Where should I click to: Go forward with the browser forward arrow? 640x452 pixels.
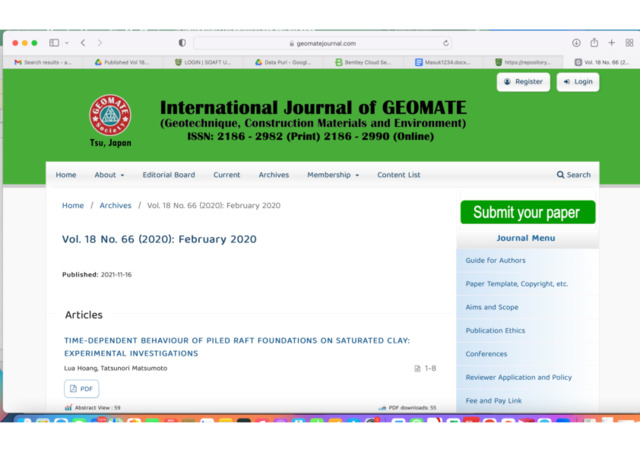click(x=100, y=42)
